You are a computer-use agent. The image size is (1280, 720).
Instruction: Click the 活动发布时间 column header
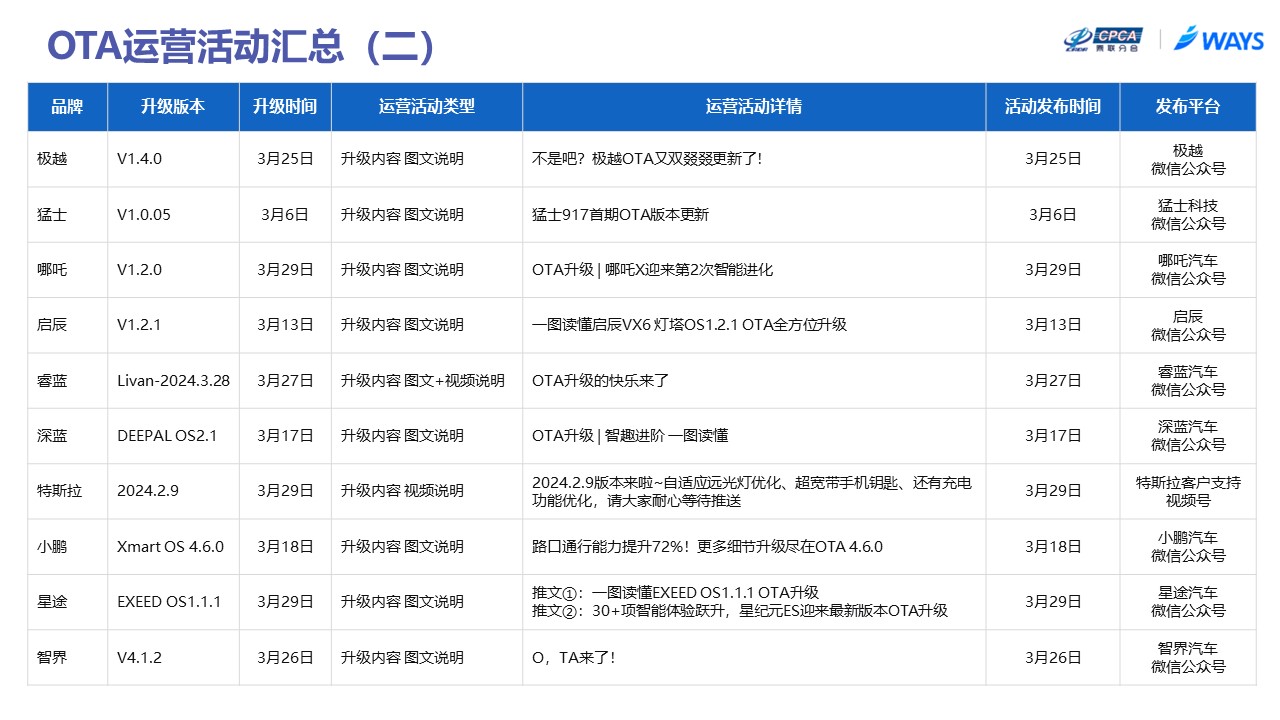pos(1053,107)
